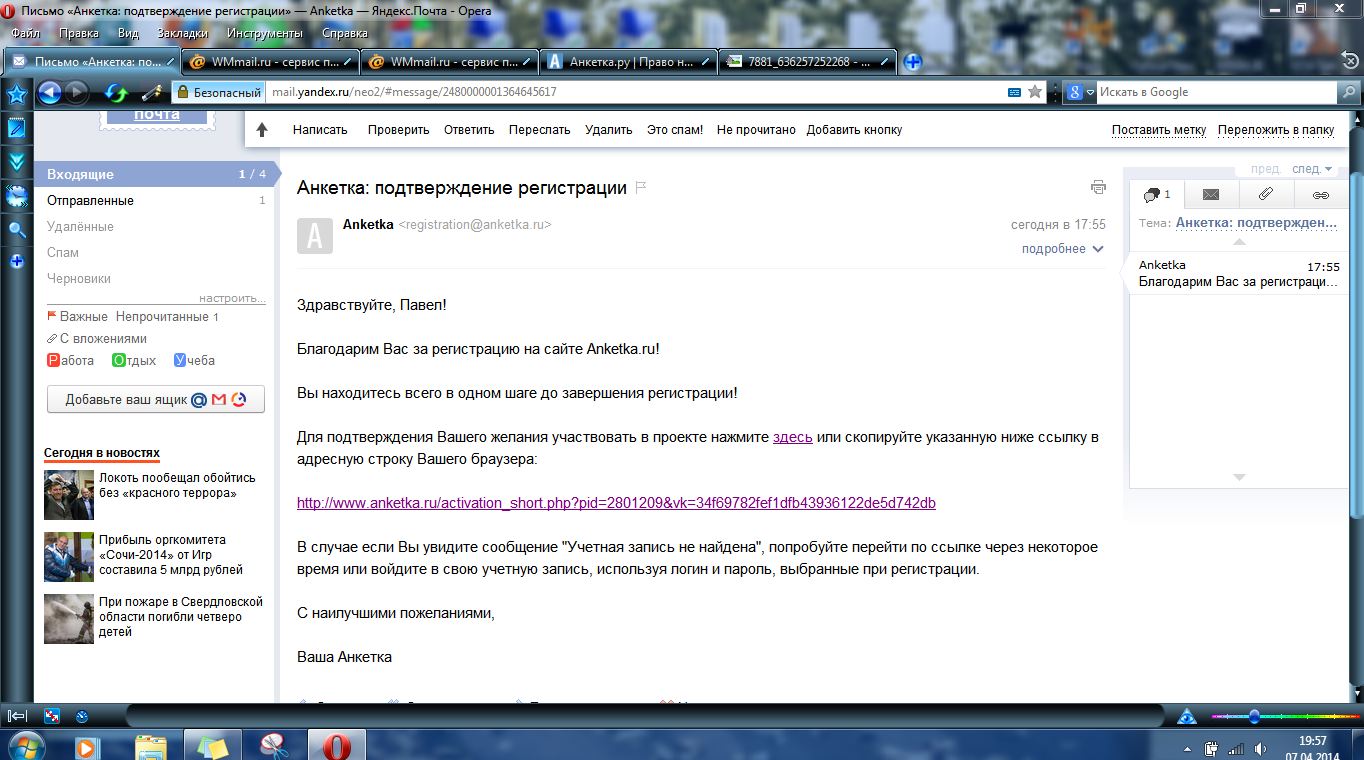Screen dimensions: 1364x760
Task: Open the chain link tab in side panel
Action: [x=1321, y=195]
